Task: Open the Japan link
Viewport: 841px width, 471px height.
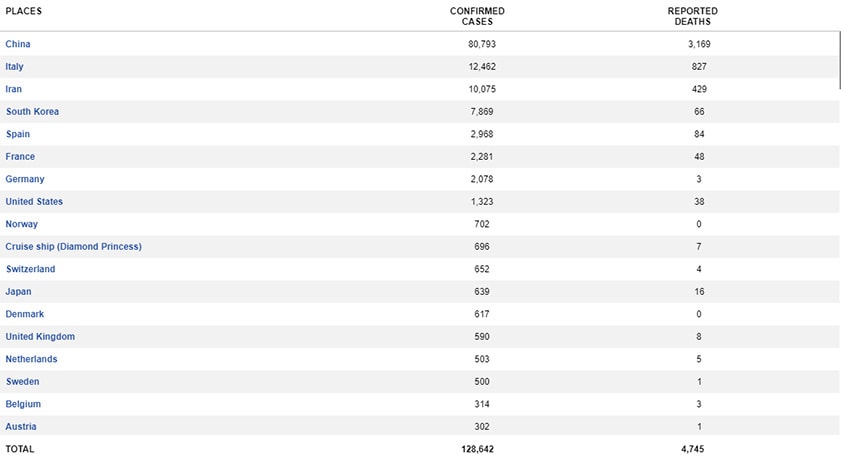Action: pyautogui.click(x=19, y=292)
